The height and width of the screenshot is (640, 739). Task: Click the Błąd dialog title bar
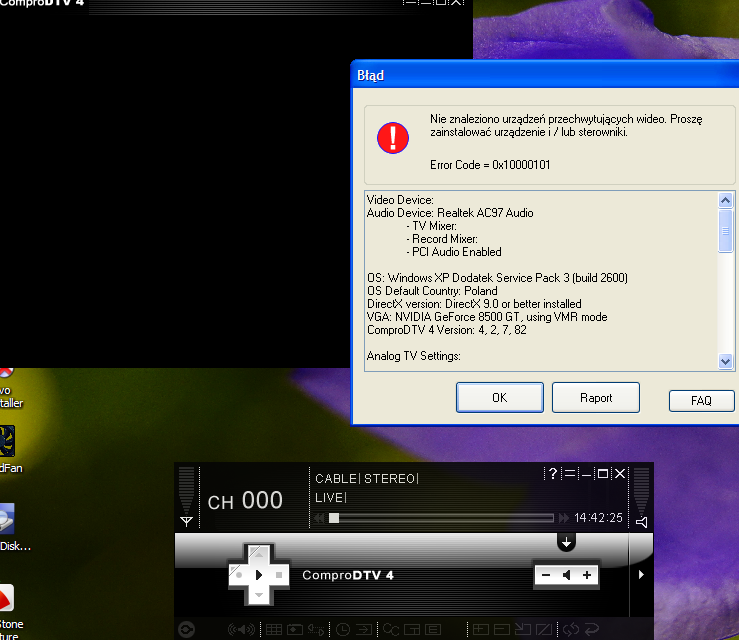click(545, 75)
